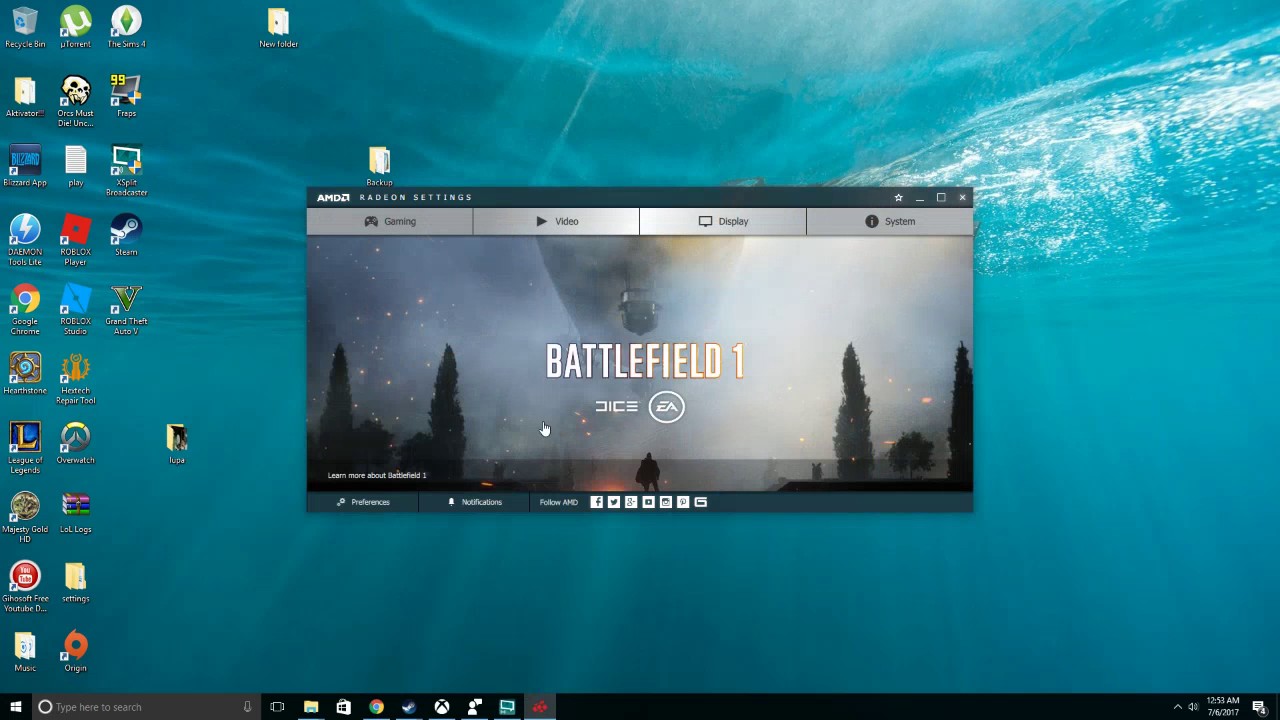
Task: Open Origin desktop icon
Action: pyautogui.click(x=75, y=650)
